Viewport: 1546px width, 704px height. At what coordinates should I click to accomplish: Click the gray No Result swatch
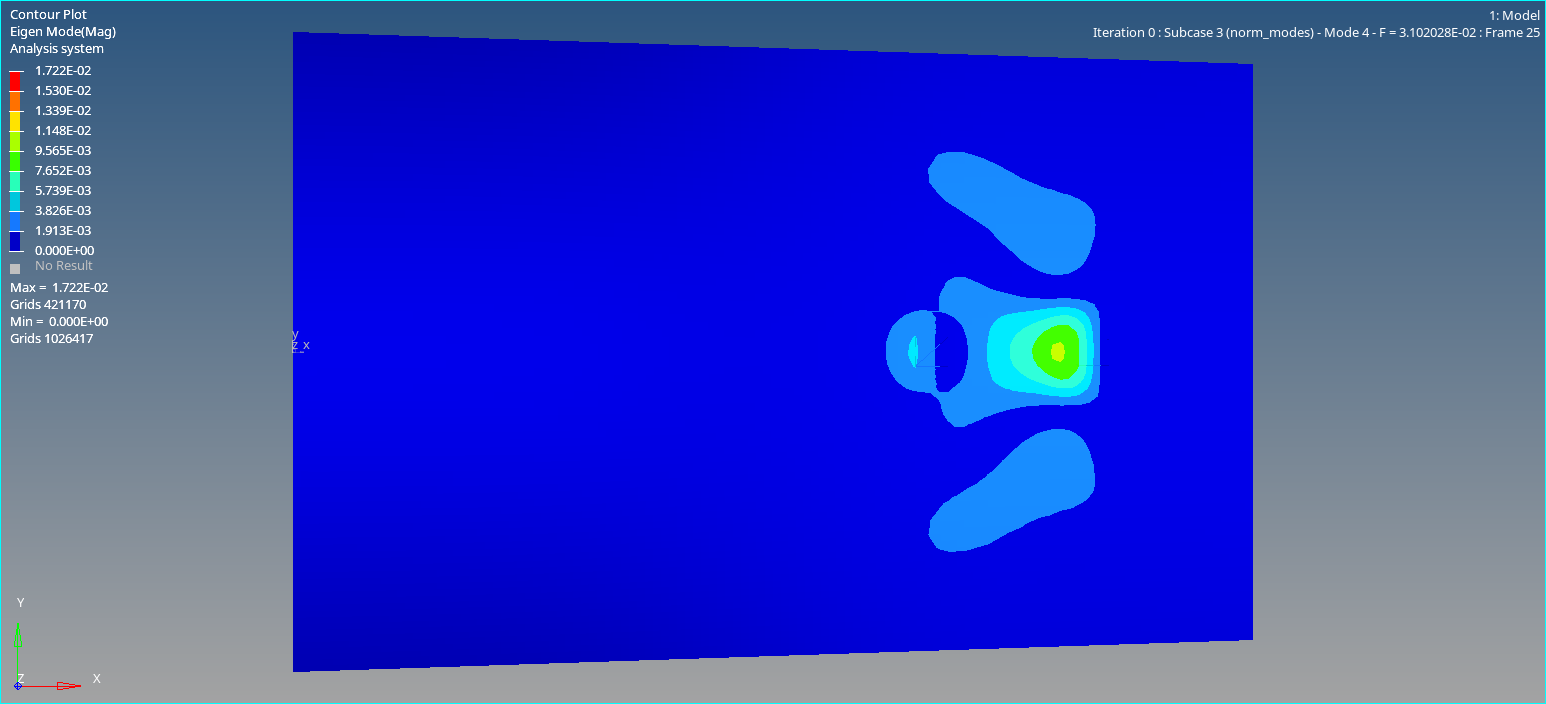pos(15,268)
